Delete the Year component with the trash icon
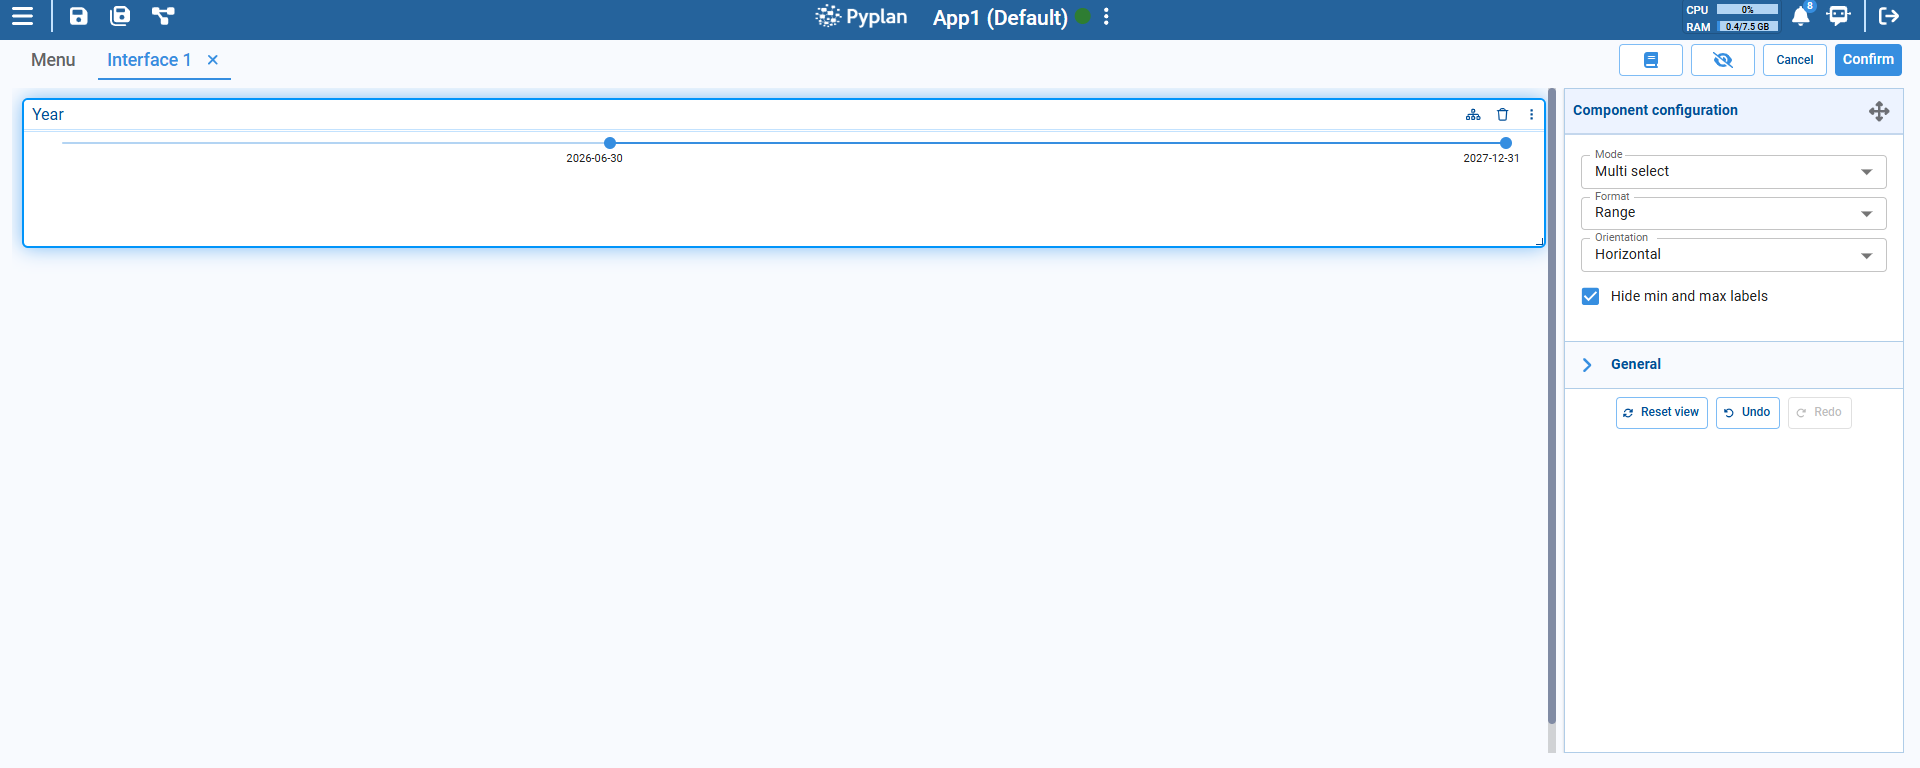This screenshot has height=768, width=1920. (1502, 115)
